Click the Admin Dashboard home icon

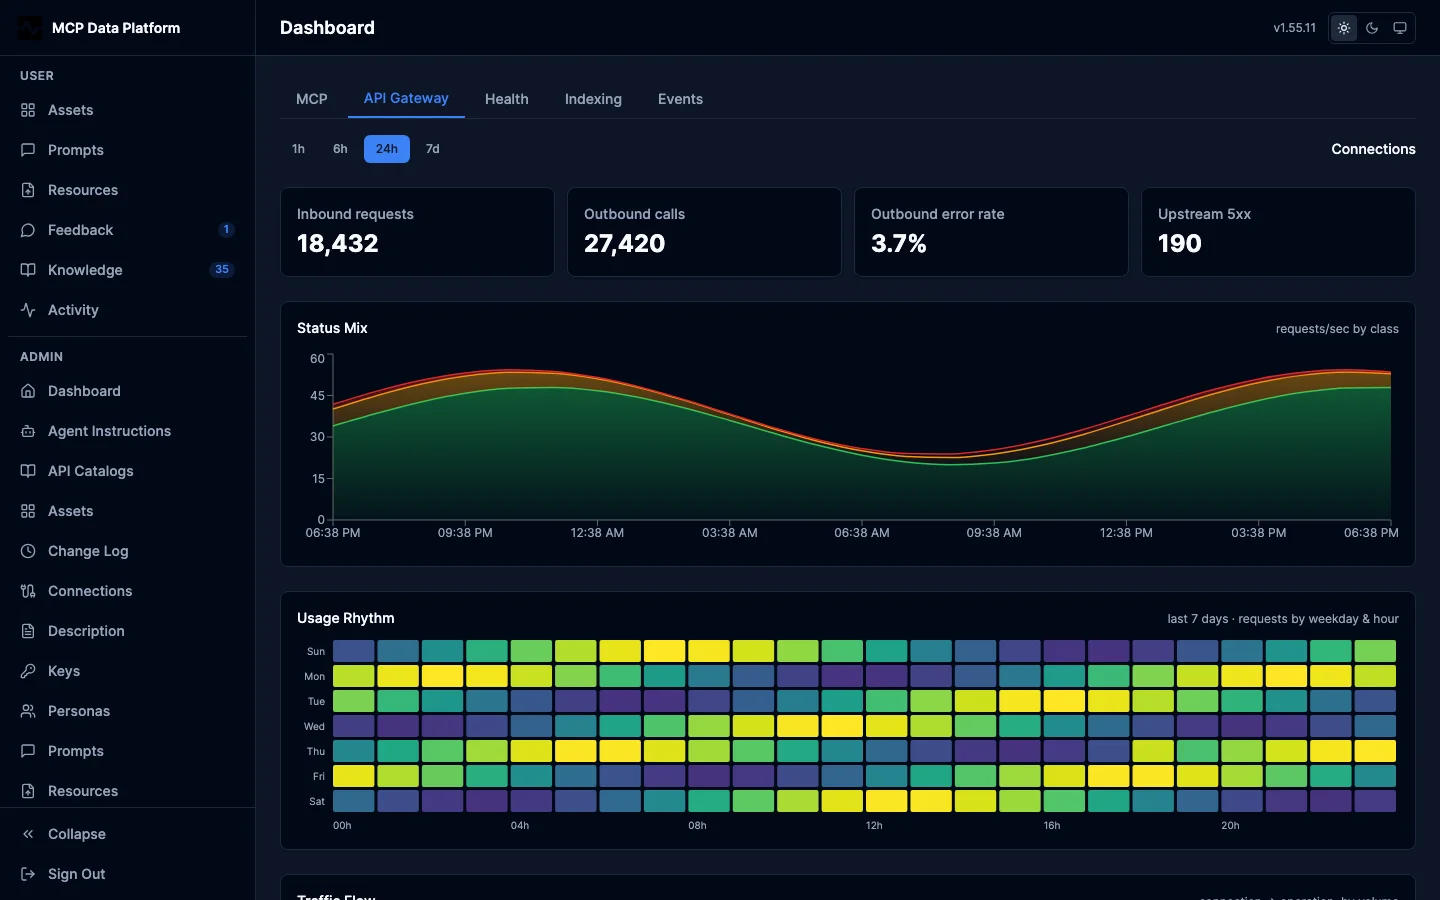click(x=28, y=391)
